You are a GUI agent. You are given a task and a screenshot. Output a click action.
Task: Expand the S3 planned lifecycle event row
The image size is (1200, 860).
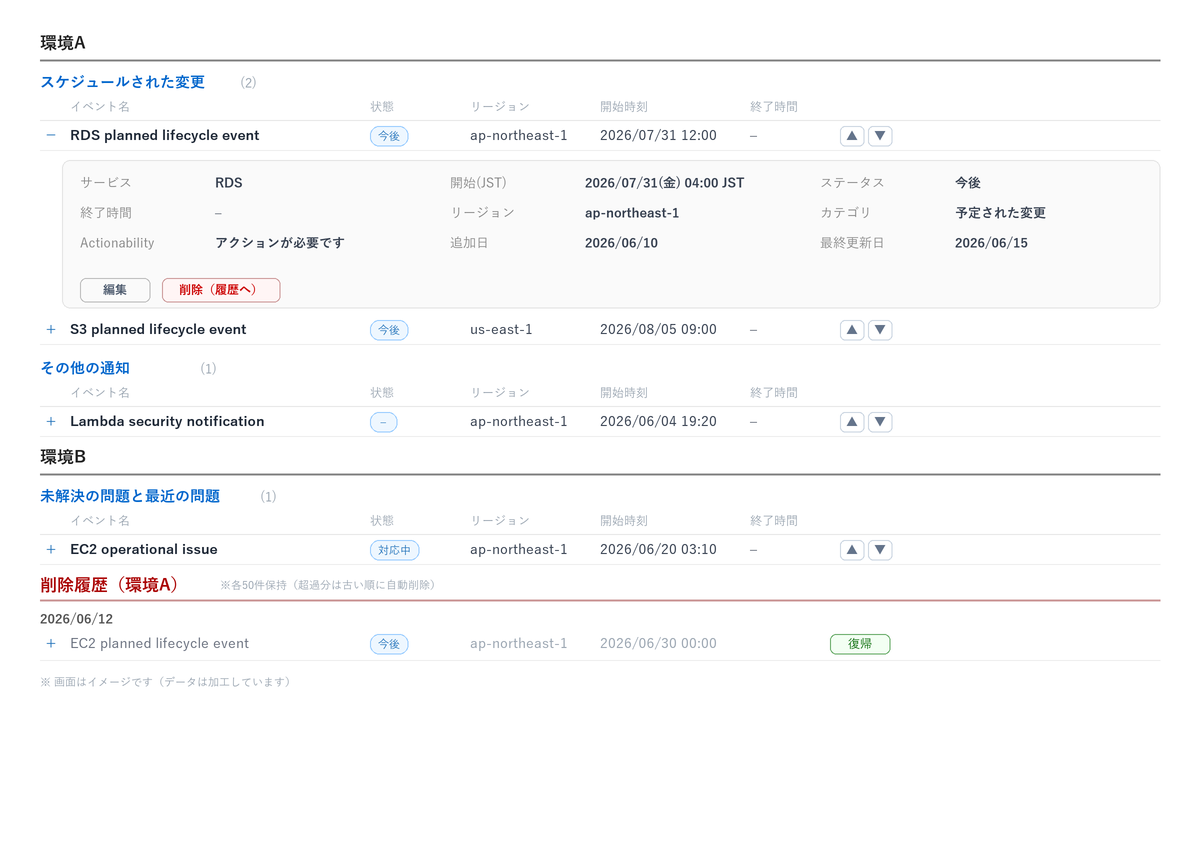tap(51, 329)
